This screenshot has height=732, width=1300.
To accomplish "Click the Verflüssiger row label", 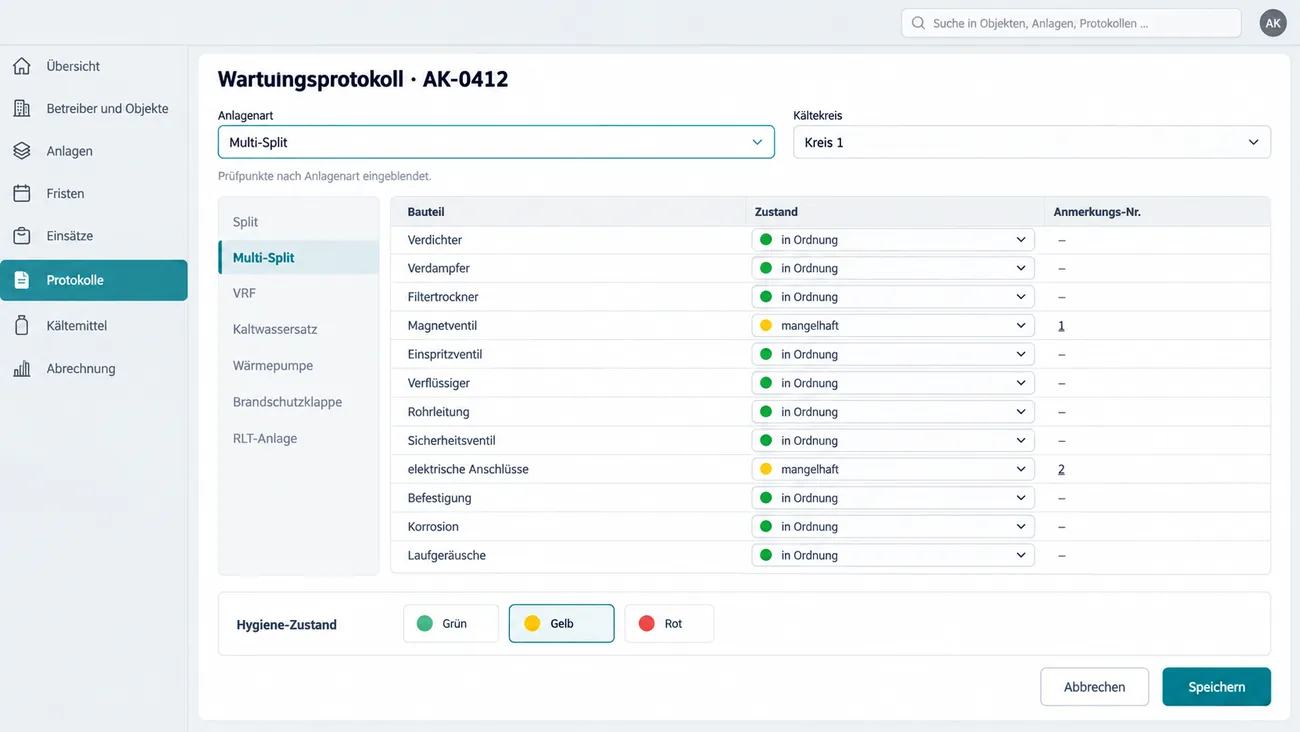I will click(x=438, y=383).
